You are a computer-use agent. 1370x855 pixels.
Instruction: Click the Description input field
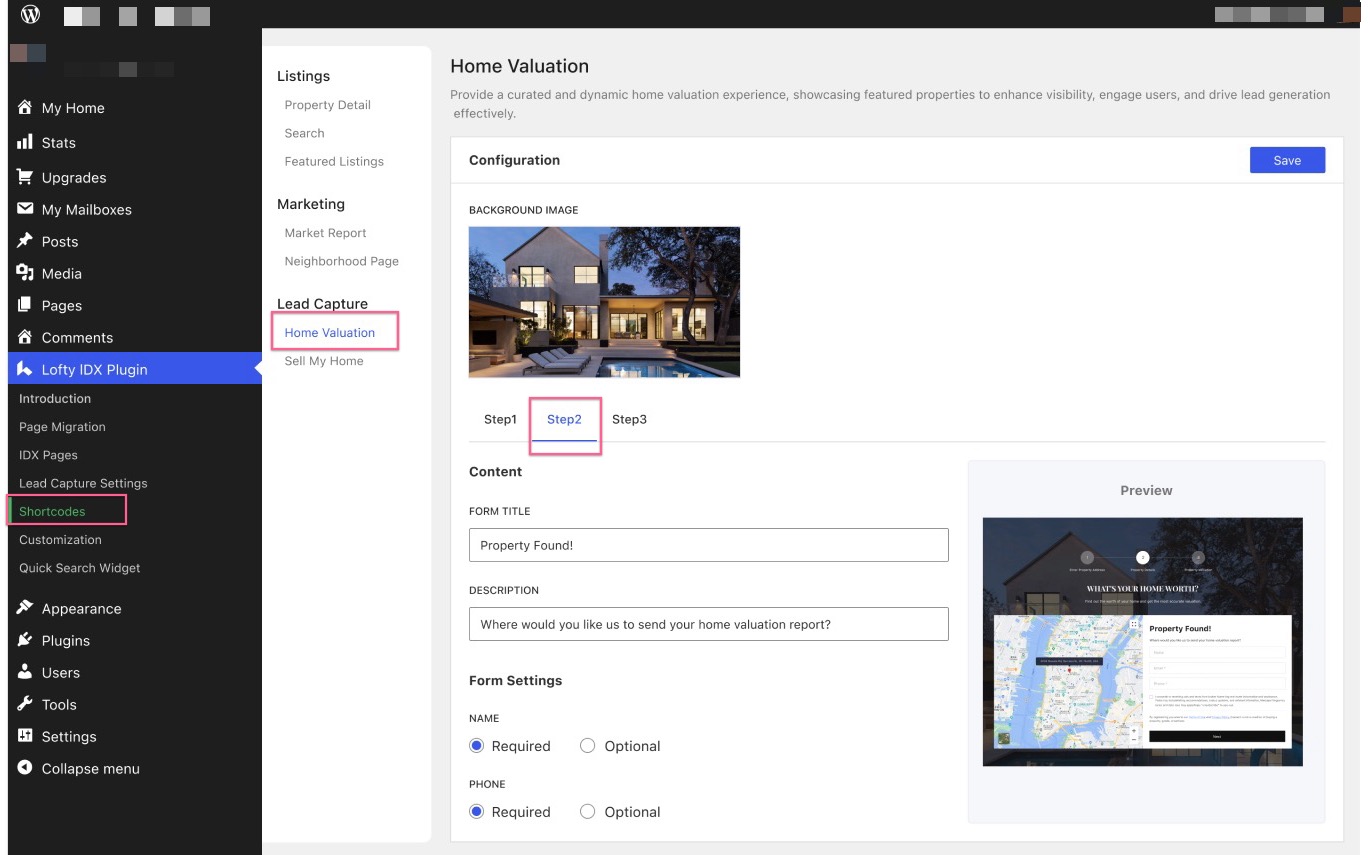pos(708,624)
